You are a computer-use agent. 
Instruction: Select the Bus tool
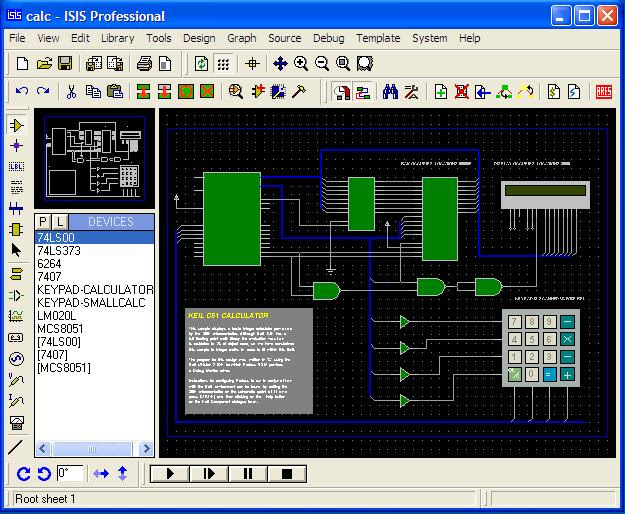click(16, 208)
